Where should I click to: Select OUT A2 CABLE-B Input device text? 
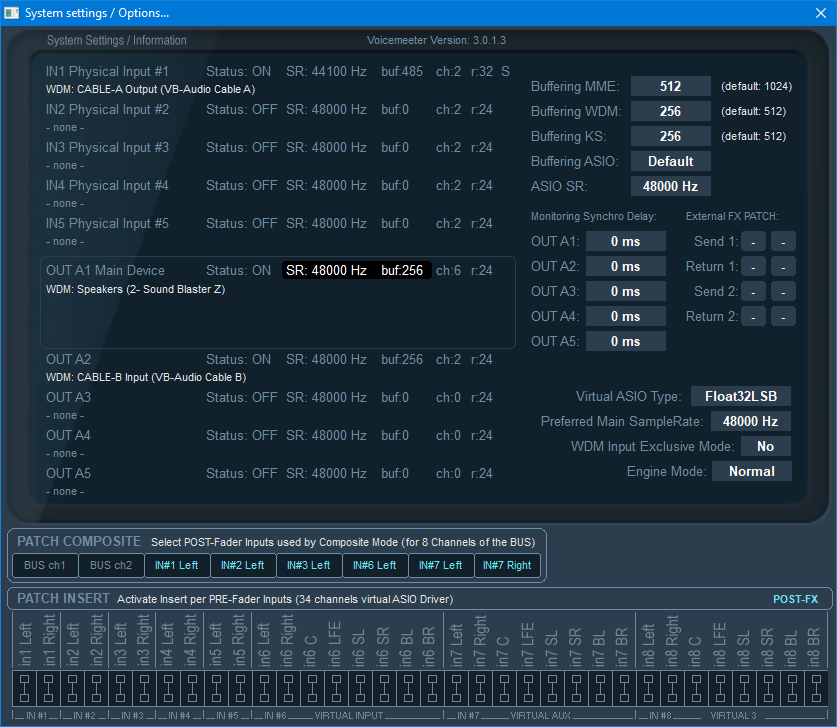[x=146, y=377]
